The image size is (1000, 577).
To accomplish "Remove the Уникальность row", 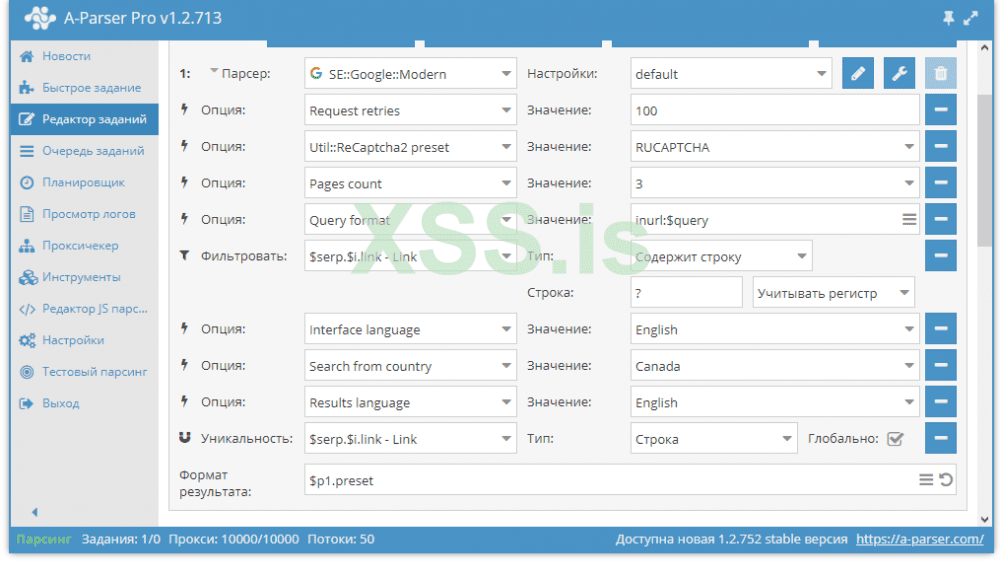I will pyautogui.click(x=941, y=437).
